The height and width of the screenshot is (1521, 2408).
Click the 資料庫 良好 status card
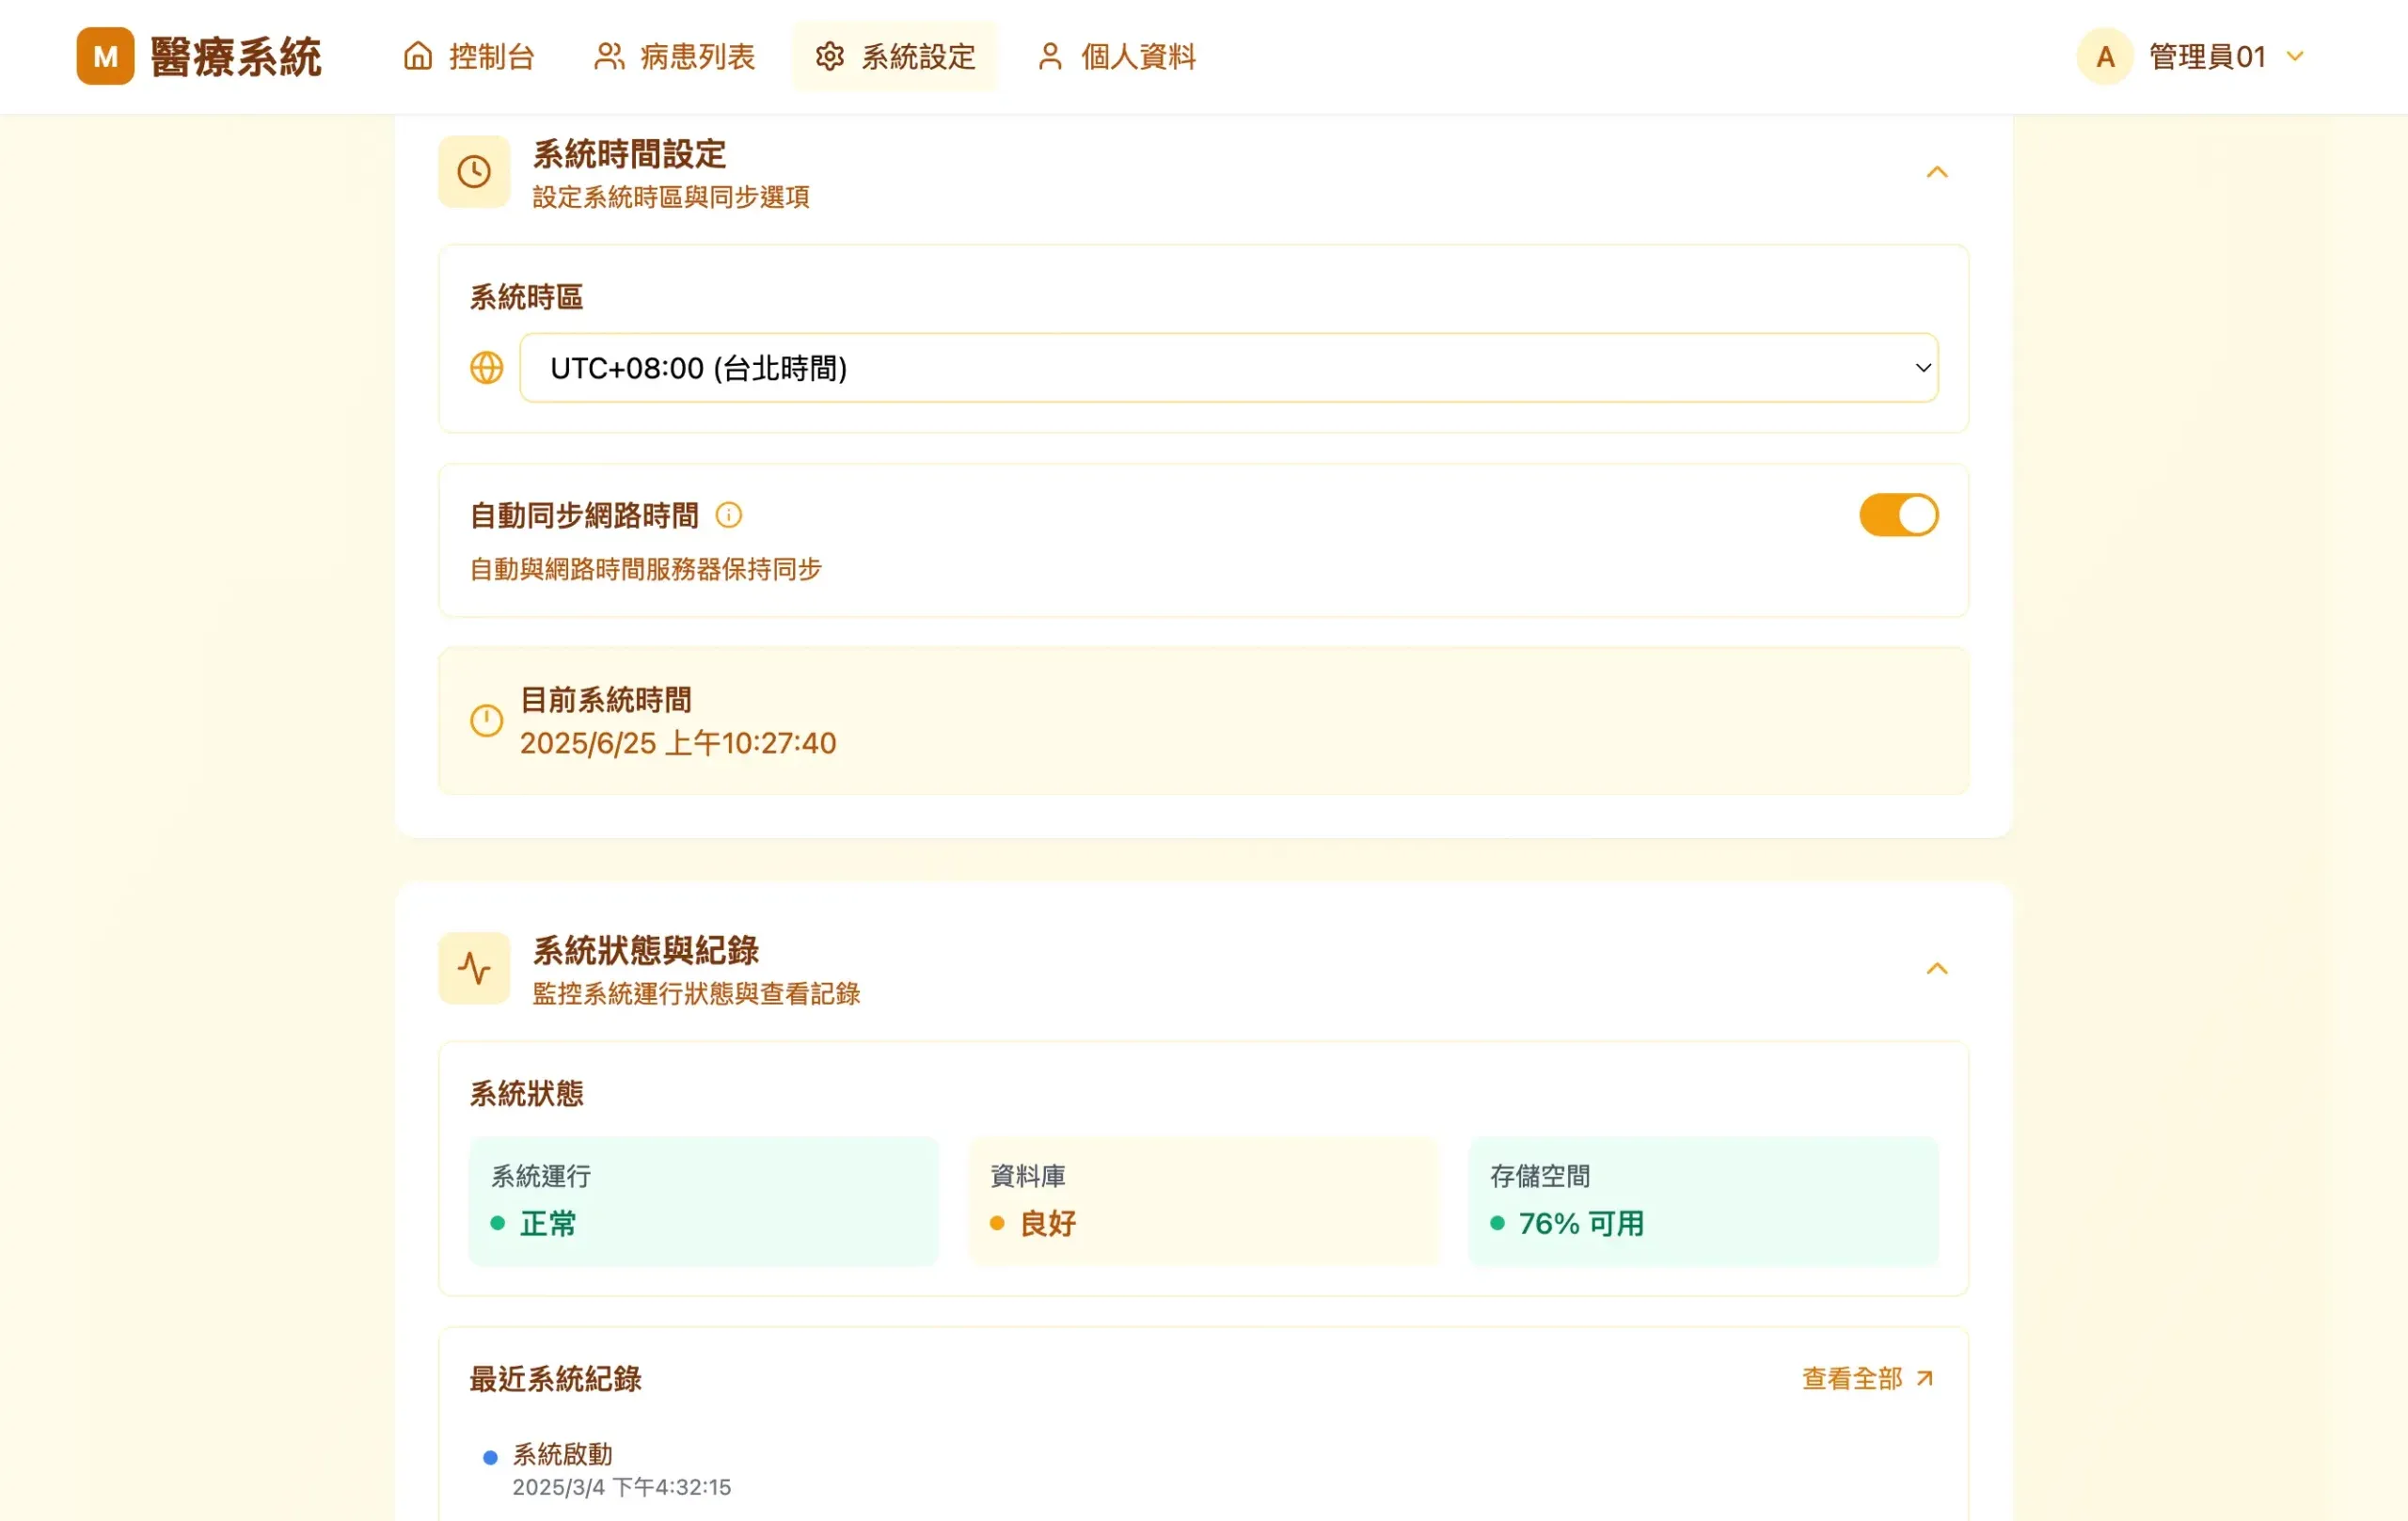pyautogui.click(x=1203, y=1201)
